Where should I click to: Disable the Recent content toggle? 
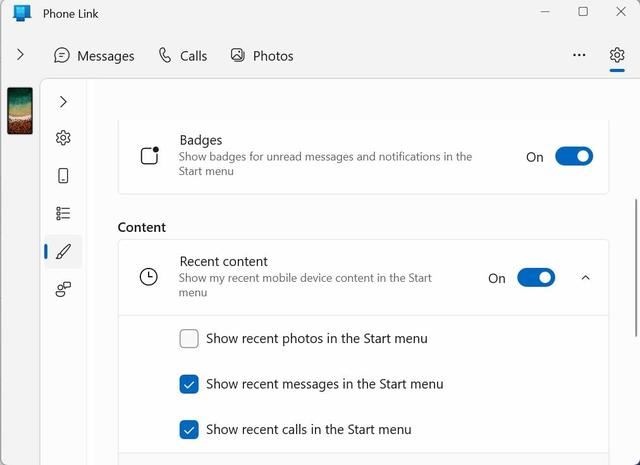pos(536,278)
